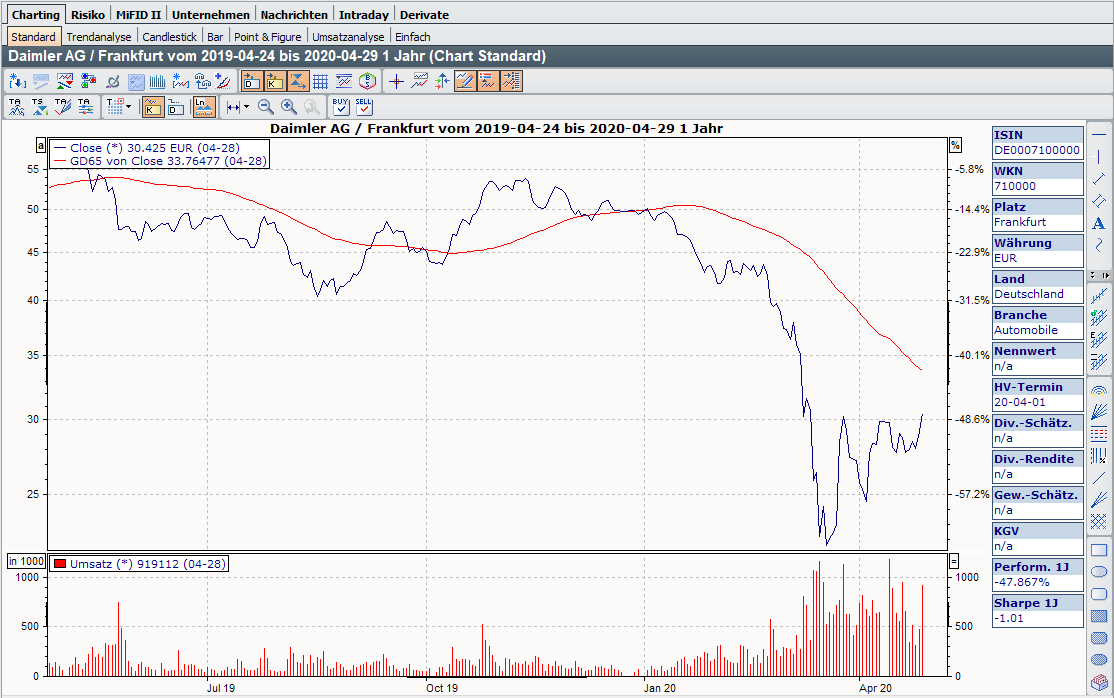1114x698 pixels.
Task: Switch to the Candlestick chart tab
Action: click(171, 37)
